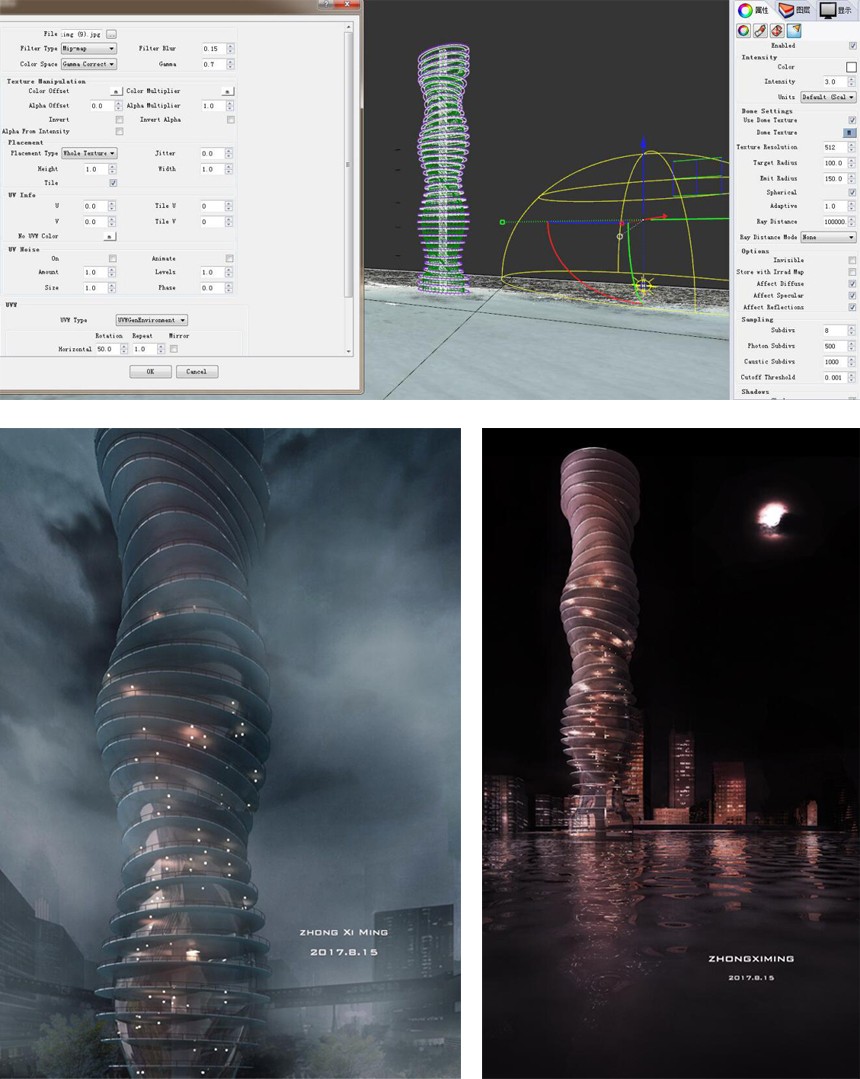This screenshot has width=860, height=1079.
Task: Enable the Animate checkbox
Action: point(230,259)
